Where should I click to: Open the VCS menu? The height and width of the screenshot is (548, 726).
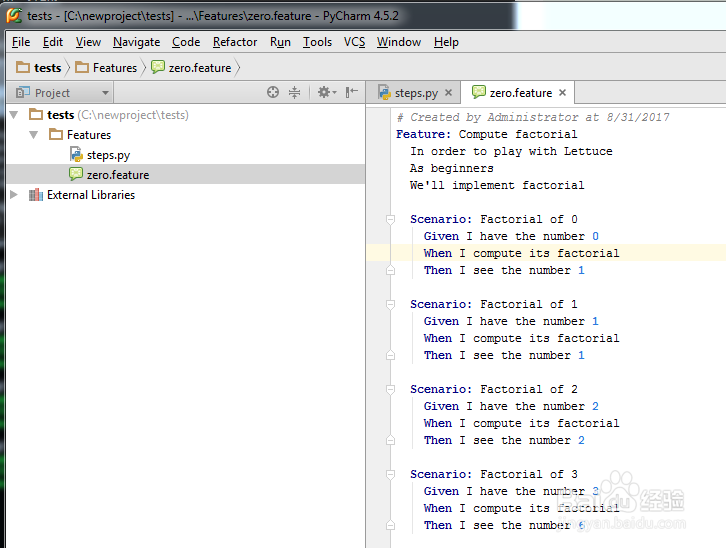(x=354, y=42)
